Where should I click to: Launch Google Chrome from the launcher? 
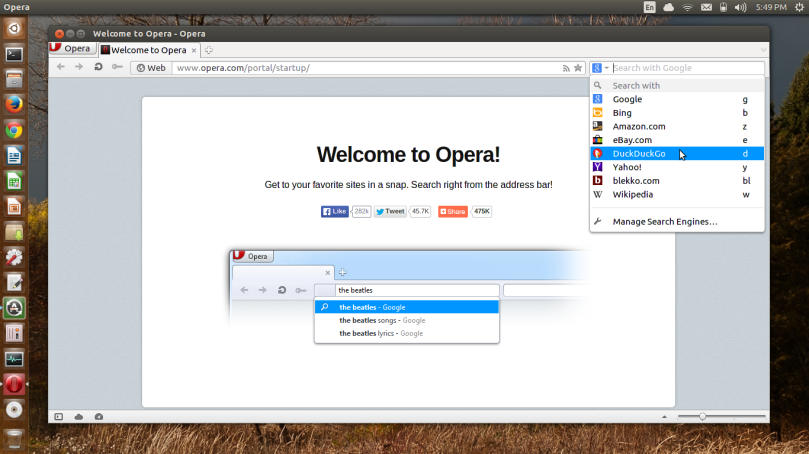[14, 130]
